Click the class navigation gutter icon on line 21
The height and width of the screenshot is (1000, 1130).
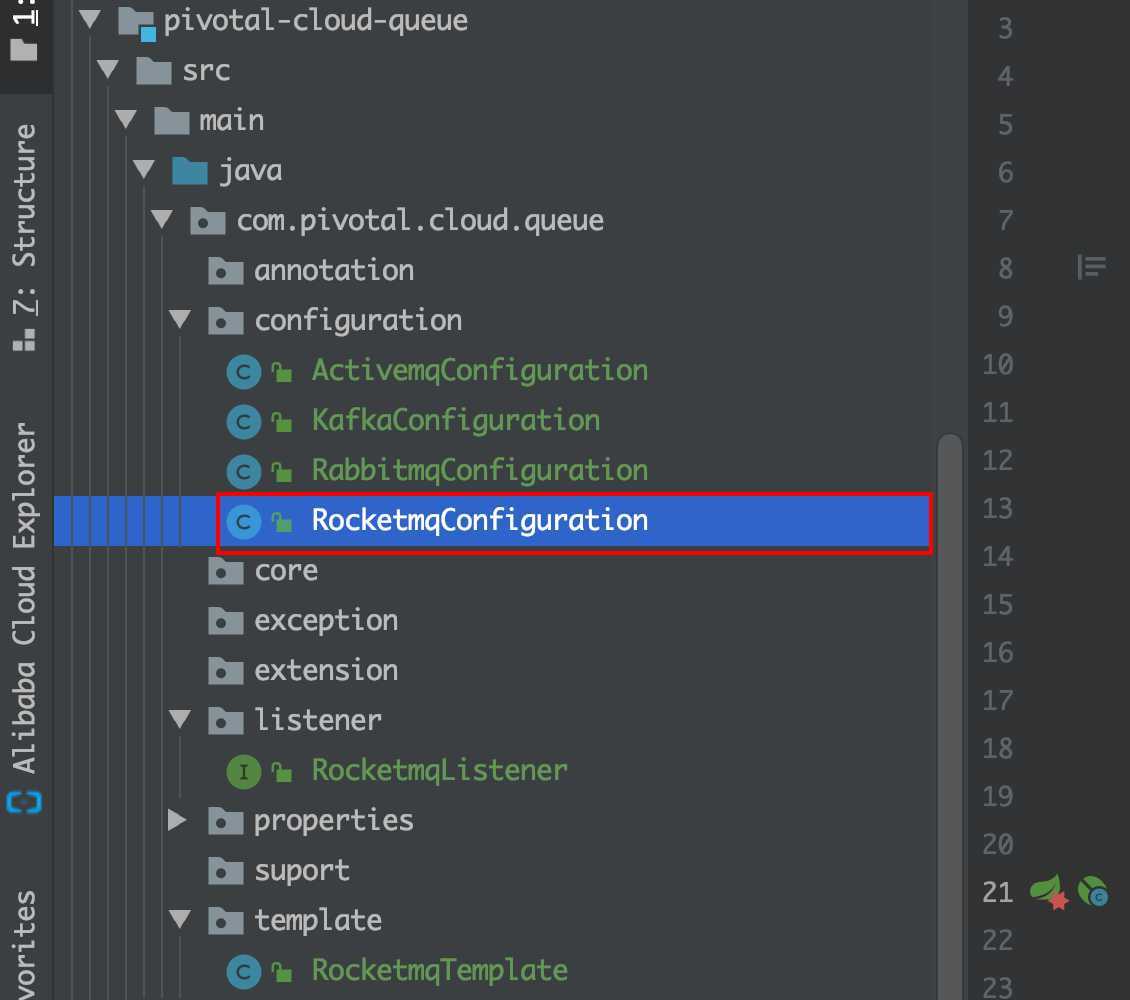pyautogui.click(x=1093, y=891)
